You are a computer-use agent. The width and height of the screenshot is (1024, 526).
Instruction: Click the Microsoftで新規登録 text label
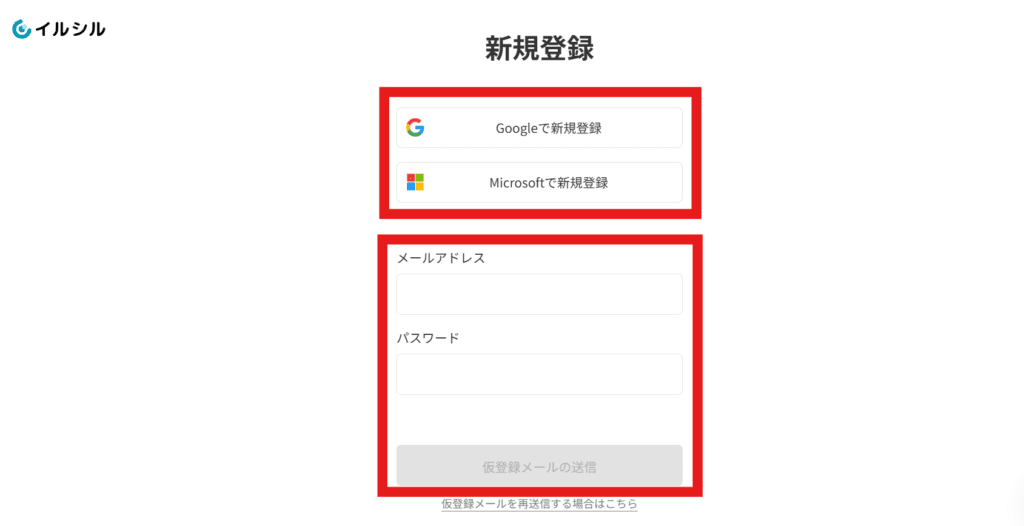[x=549, y=184]
